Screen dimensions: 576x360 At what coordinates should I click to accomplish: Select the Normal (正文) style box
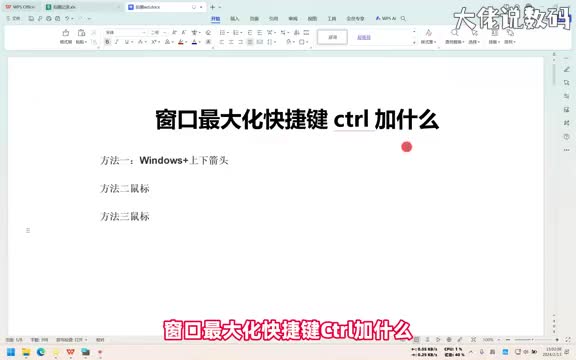(332, 37)
